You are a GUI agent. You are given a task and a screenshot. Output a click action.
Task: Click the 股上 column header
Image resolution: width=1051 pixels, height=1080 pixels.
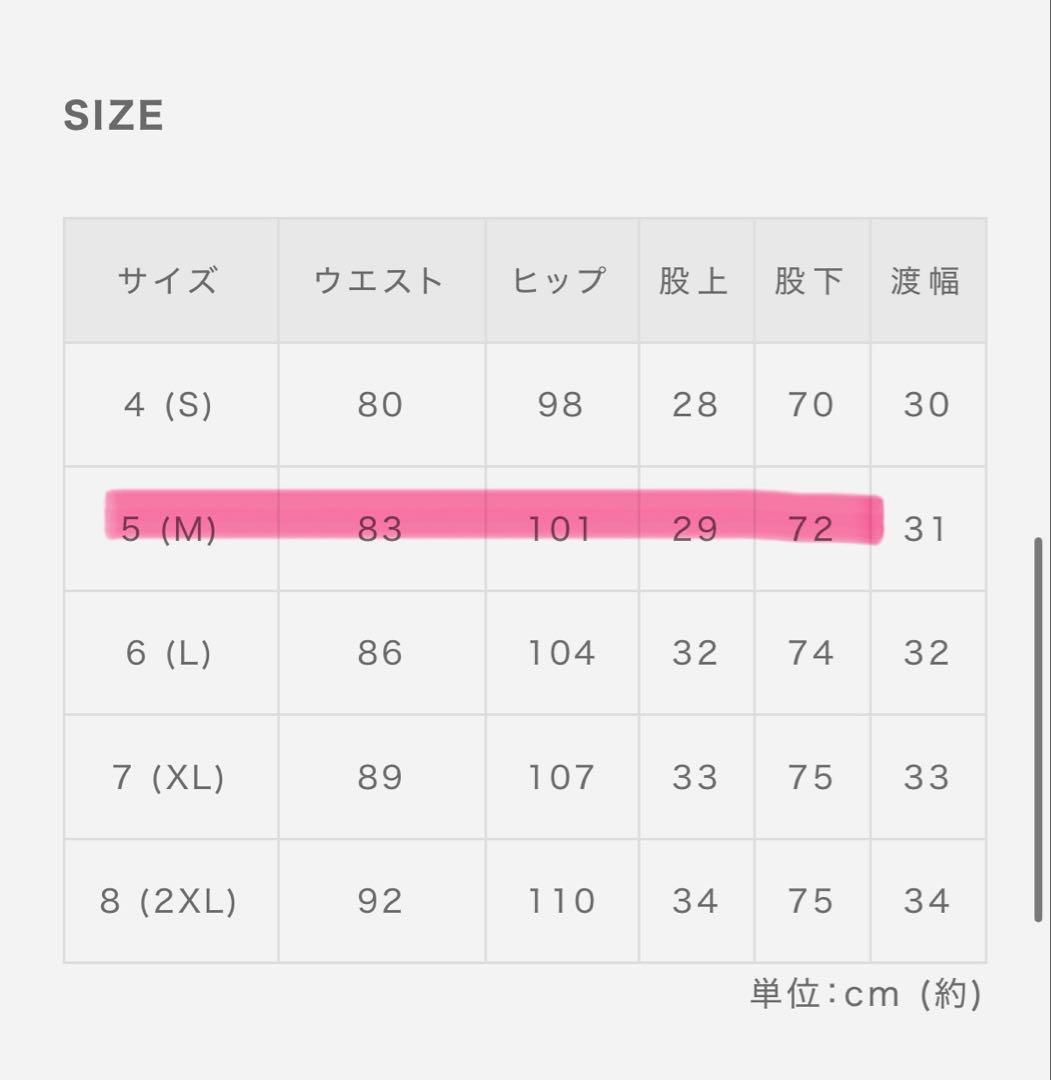(x=695, y=281)
